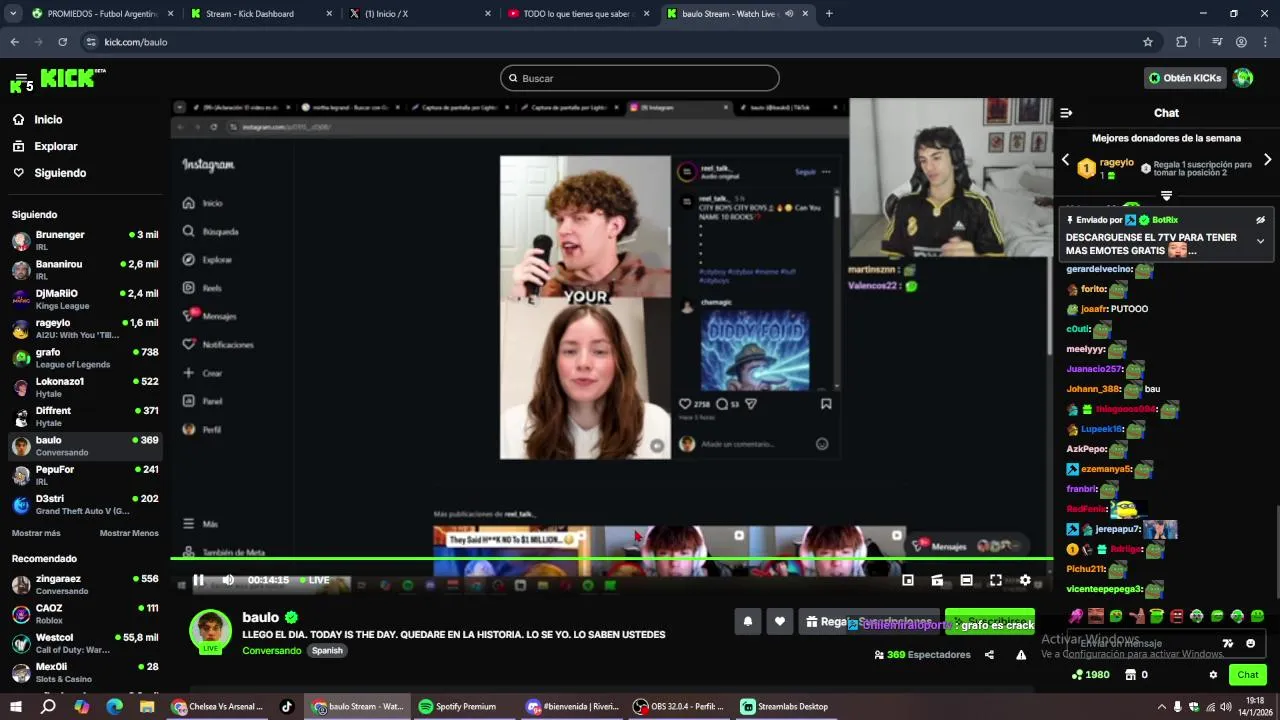
Task: Open user profile avatar menu
Action: click(x=1243, y=78)
